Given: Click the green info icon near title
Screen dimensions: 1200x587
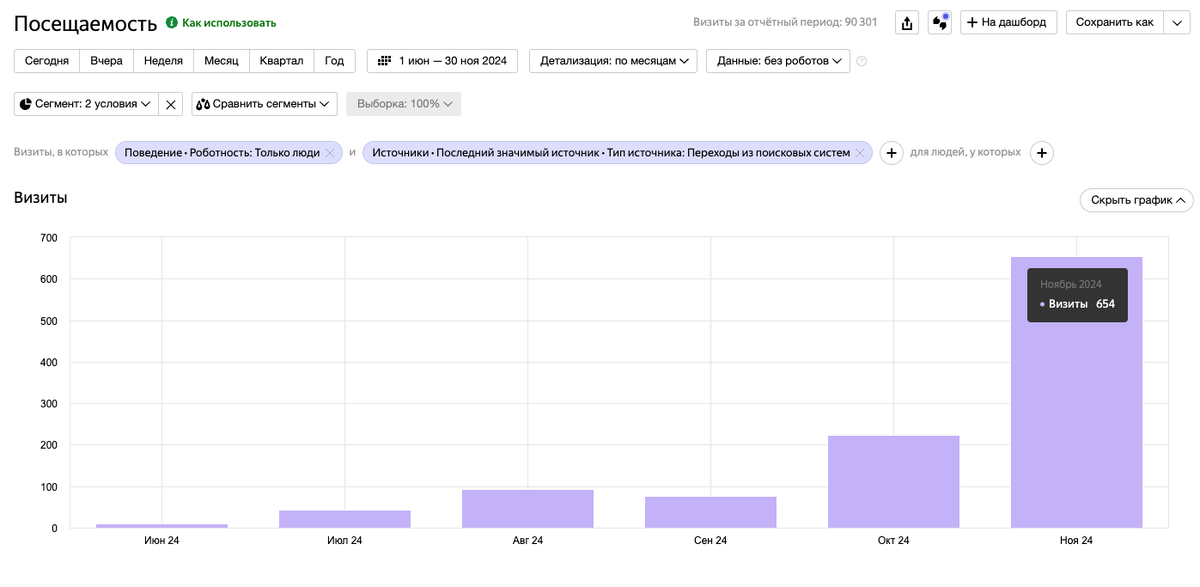Looking at the screenshot, I should coord(172,22).
